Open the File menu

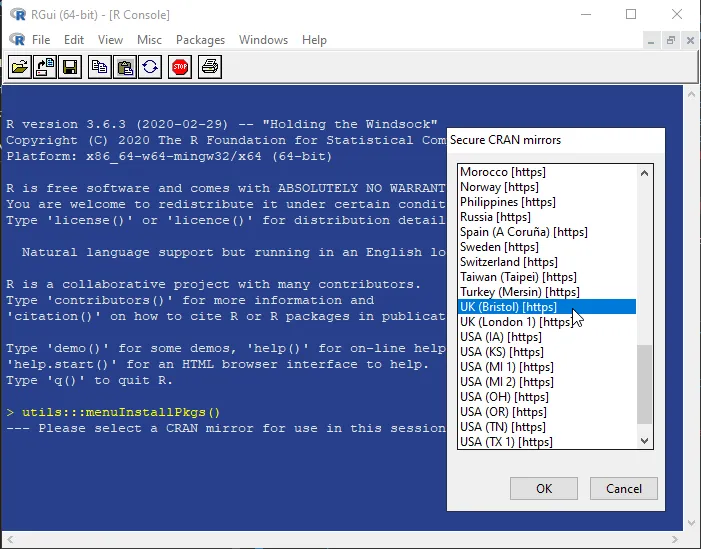tap(41, 40)
